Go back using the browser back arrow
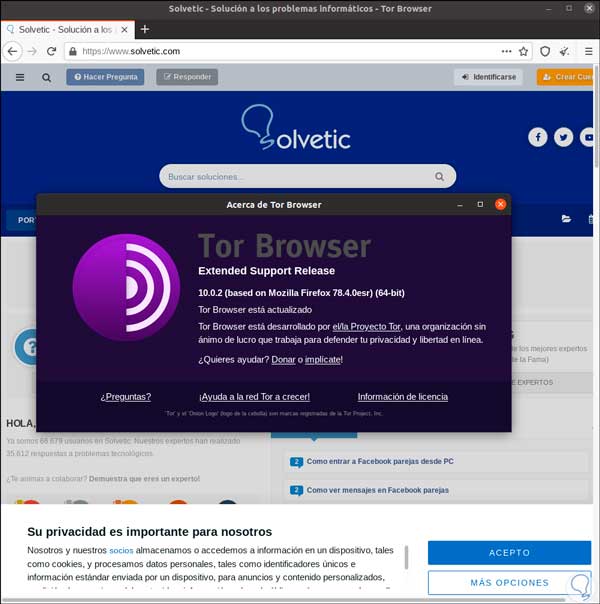600x604 pixels. pos(12,51)
